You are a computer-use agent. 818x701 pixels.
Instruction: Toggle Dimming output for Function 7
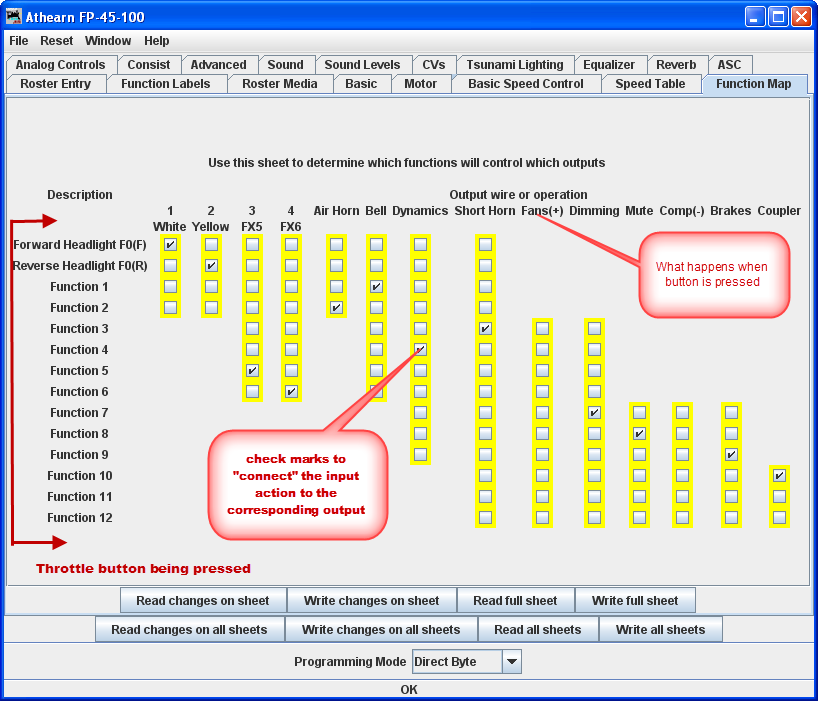pyautogui.click(x=594, y=412)
